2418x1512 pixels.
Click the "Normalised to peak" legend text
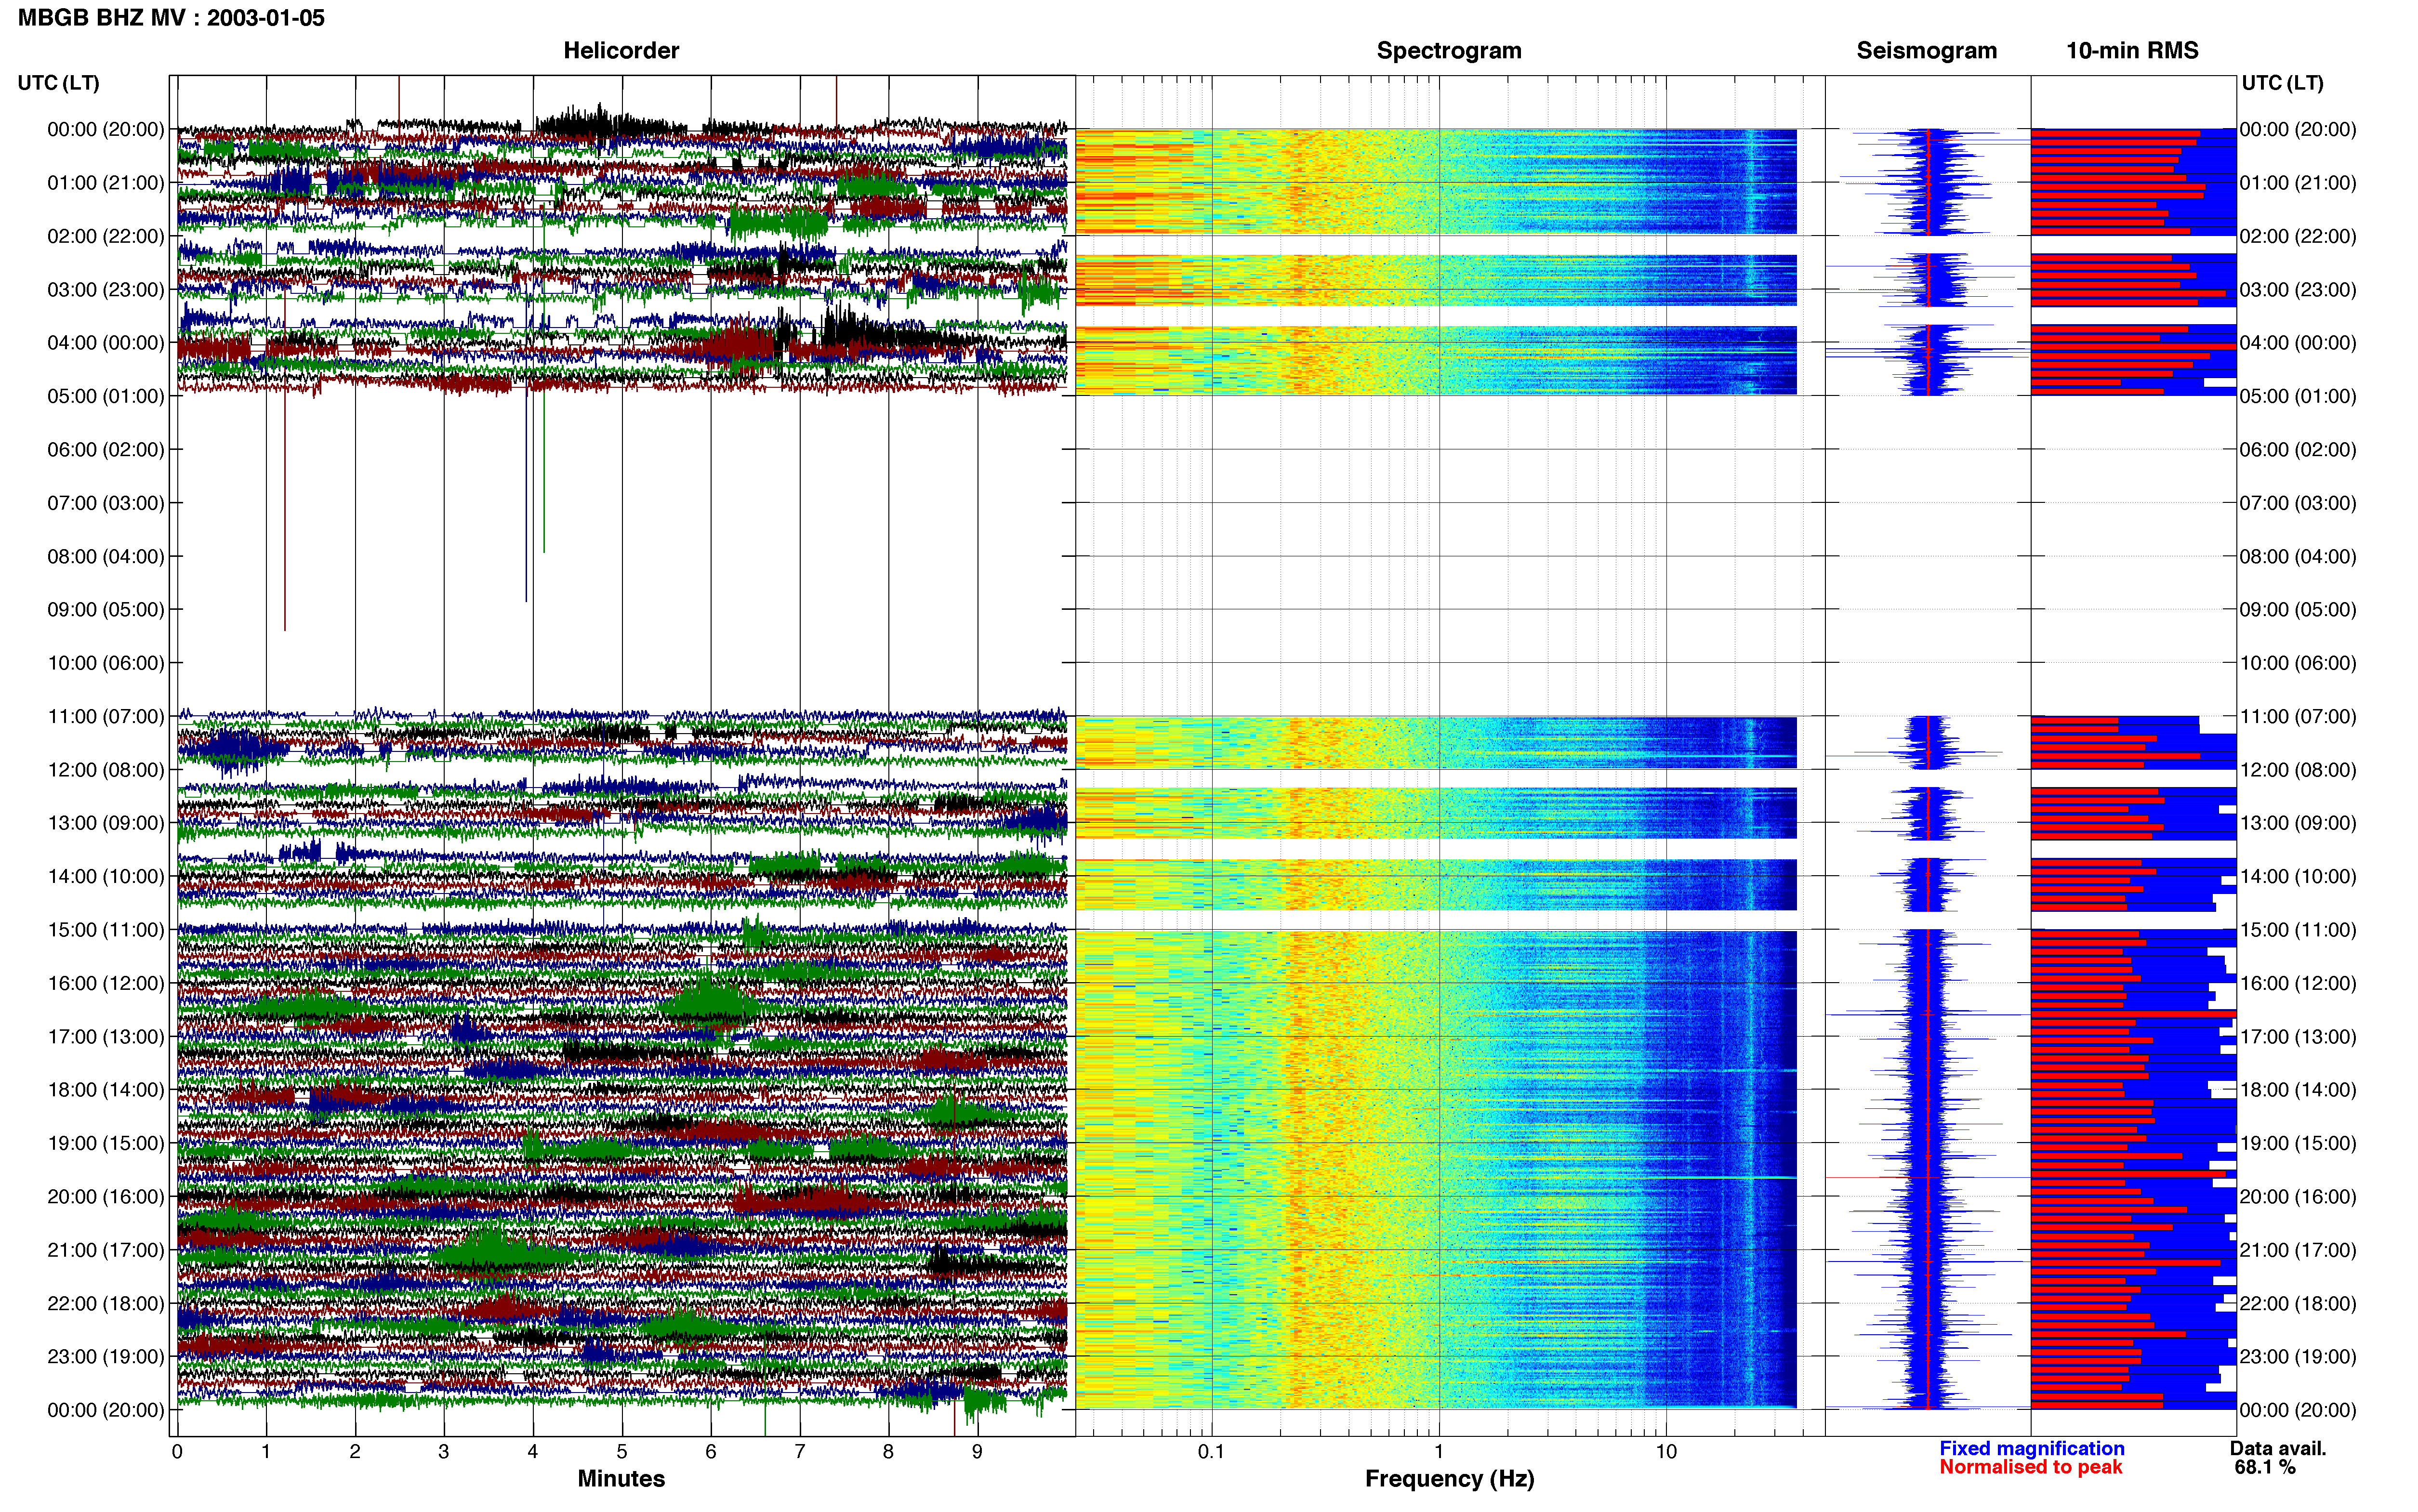click(2030, 1467)
